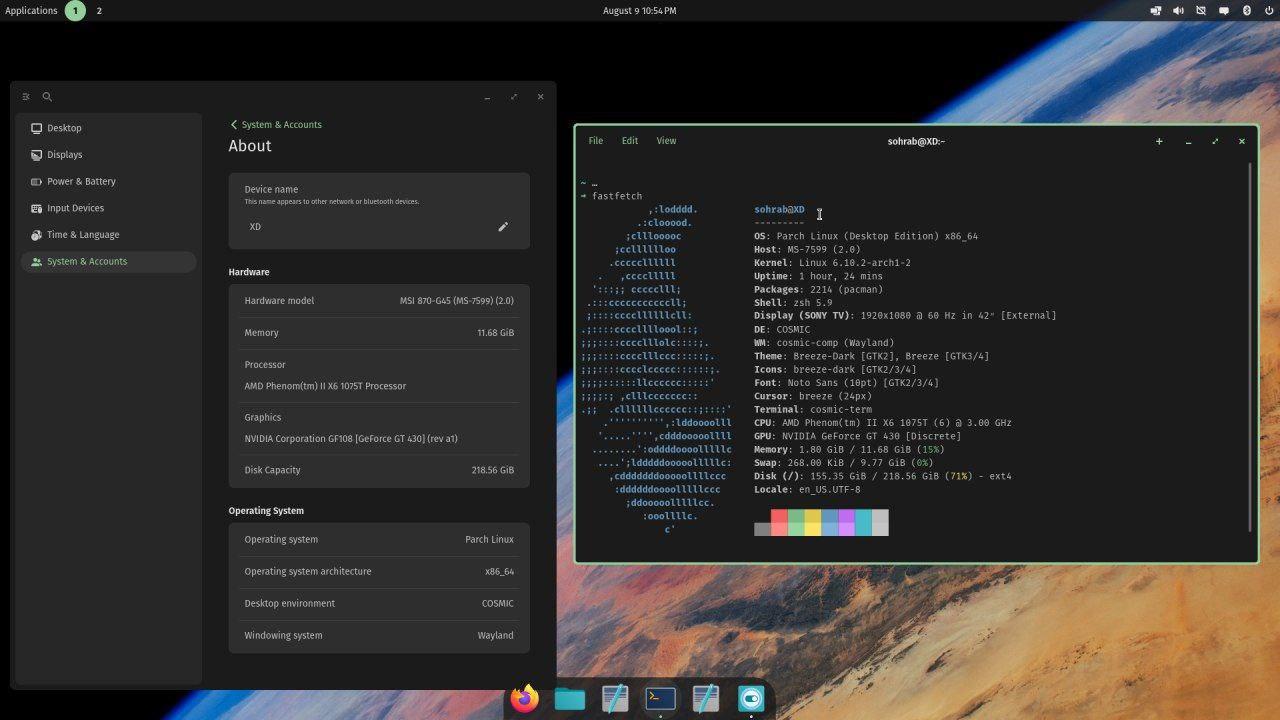Click the NVIDIA GeForce GT 430 graphics text
The height and width of the screenshot is (720, 1280).
tap(351, 439)
